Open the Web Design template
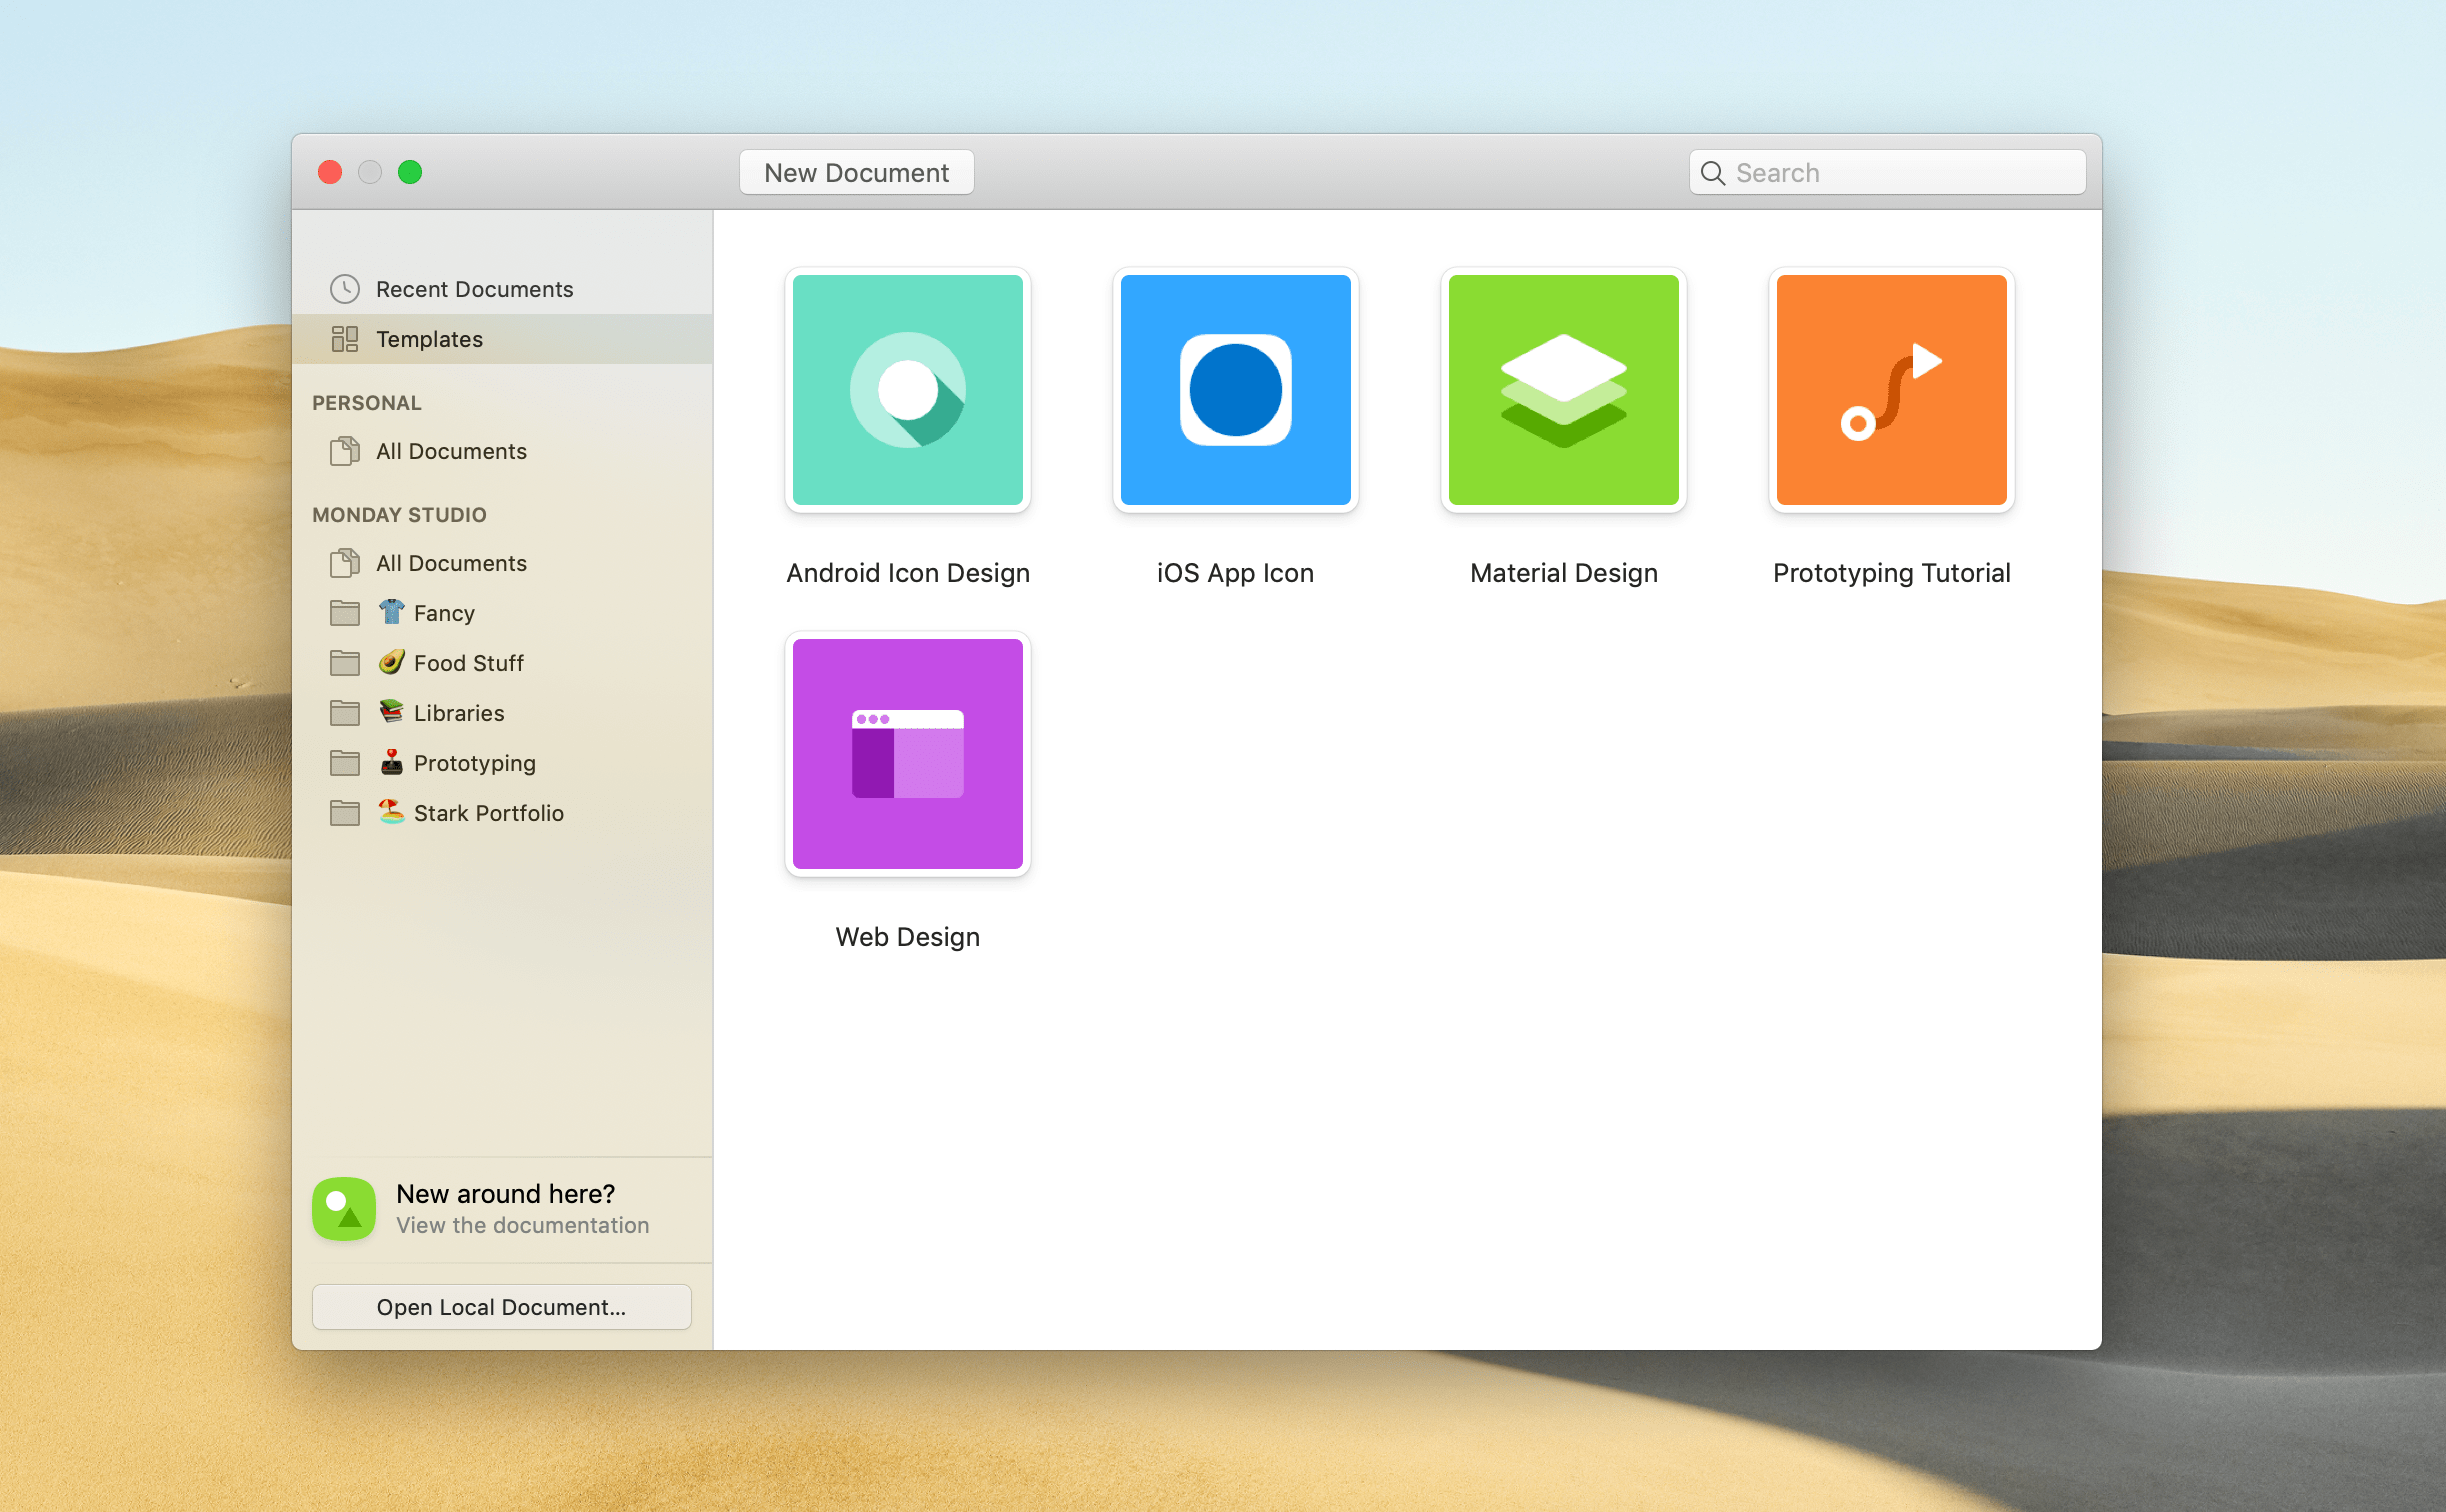Viewport: 2446px width, 1512px height. [x=907, y=754]
